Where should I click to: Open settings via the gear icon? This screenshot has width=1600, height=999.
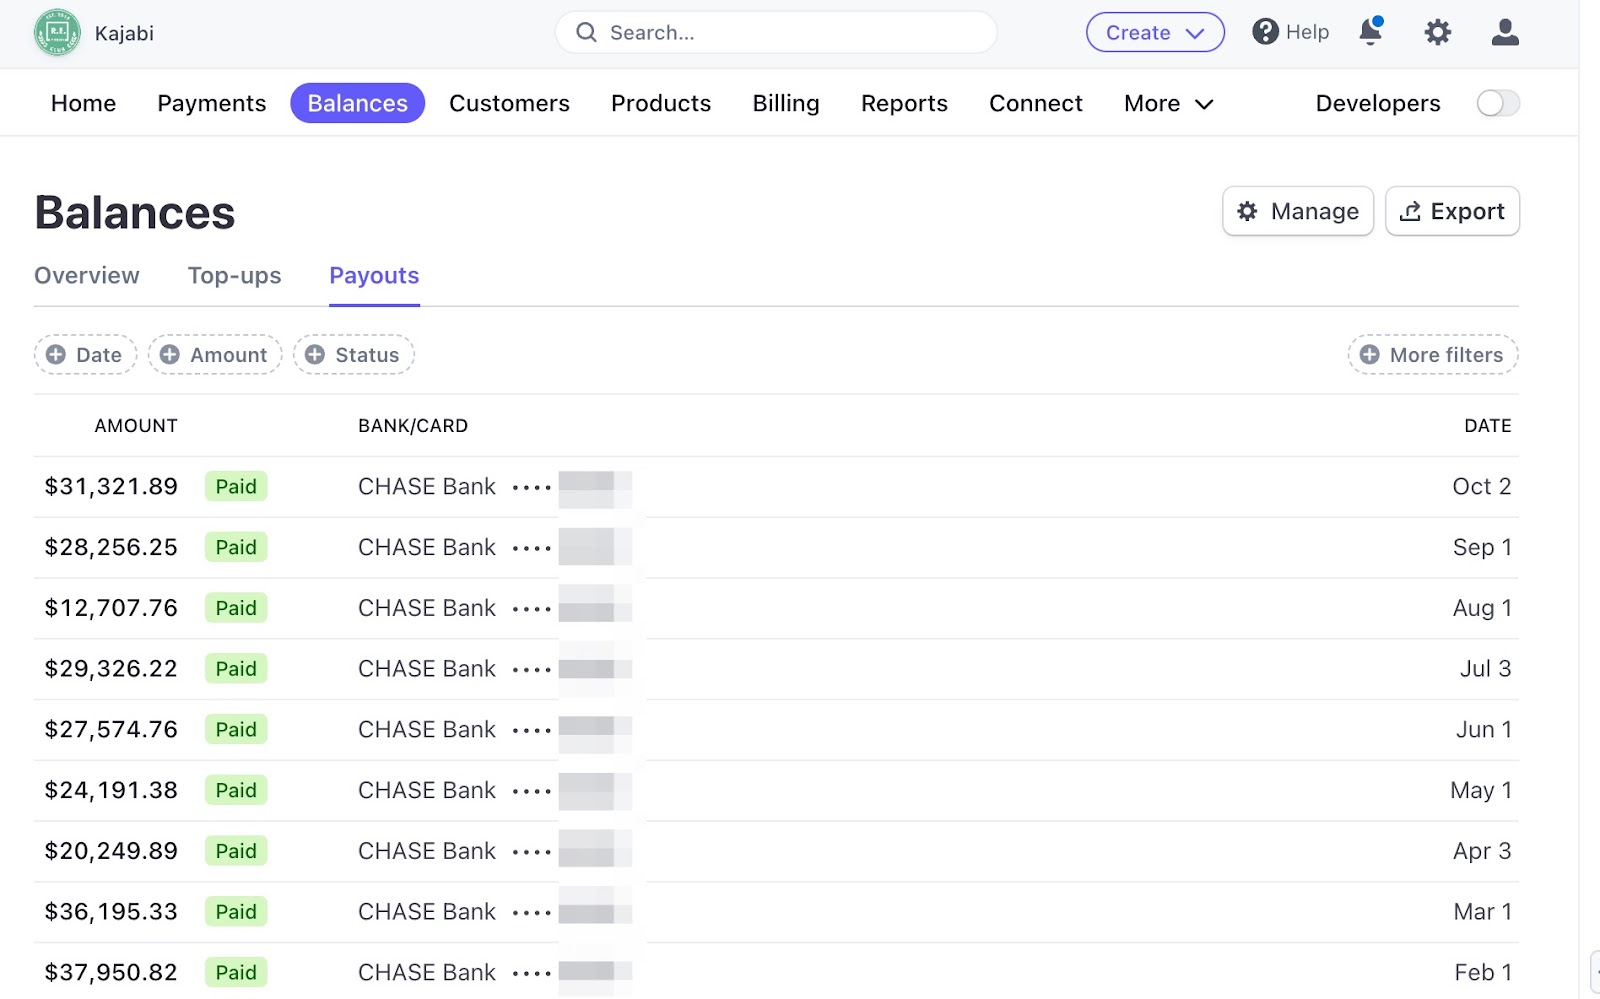click(1437, 33)
